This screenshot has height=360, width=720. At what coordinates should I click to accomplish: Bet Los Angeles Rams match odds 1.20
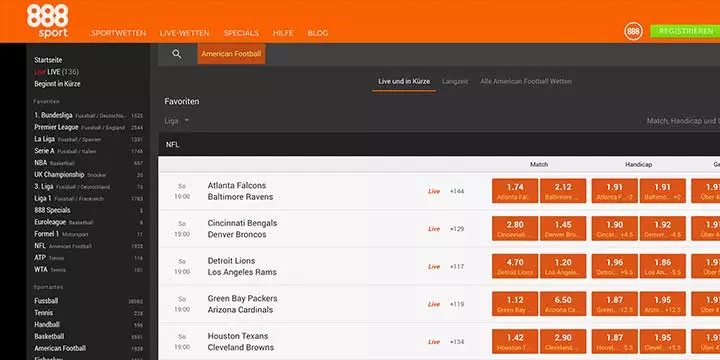click(x=563, y=266)
